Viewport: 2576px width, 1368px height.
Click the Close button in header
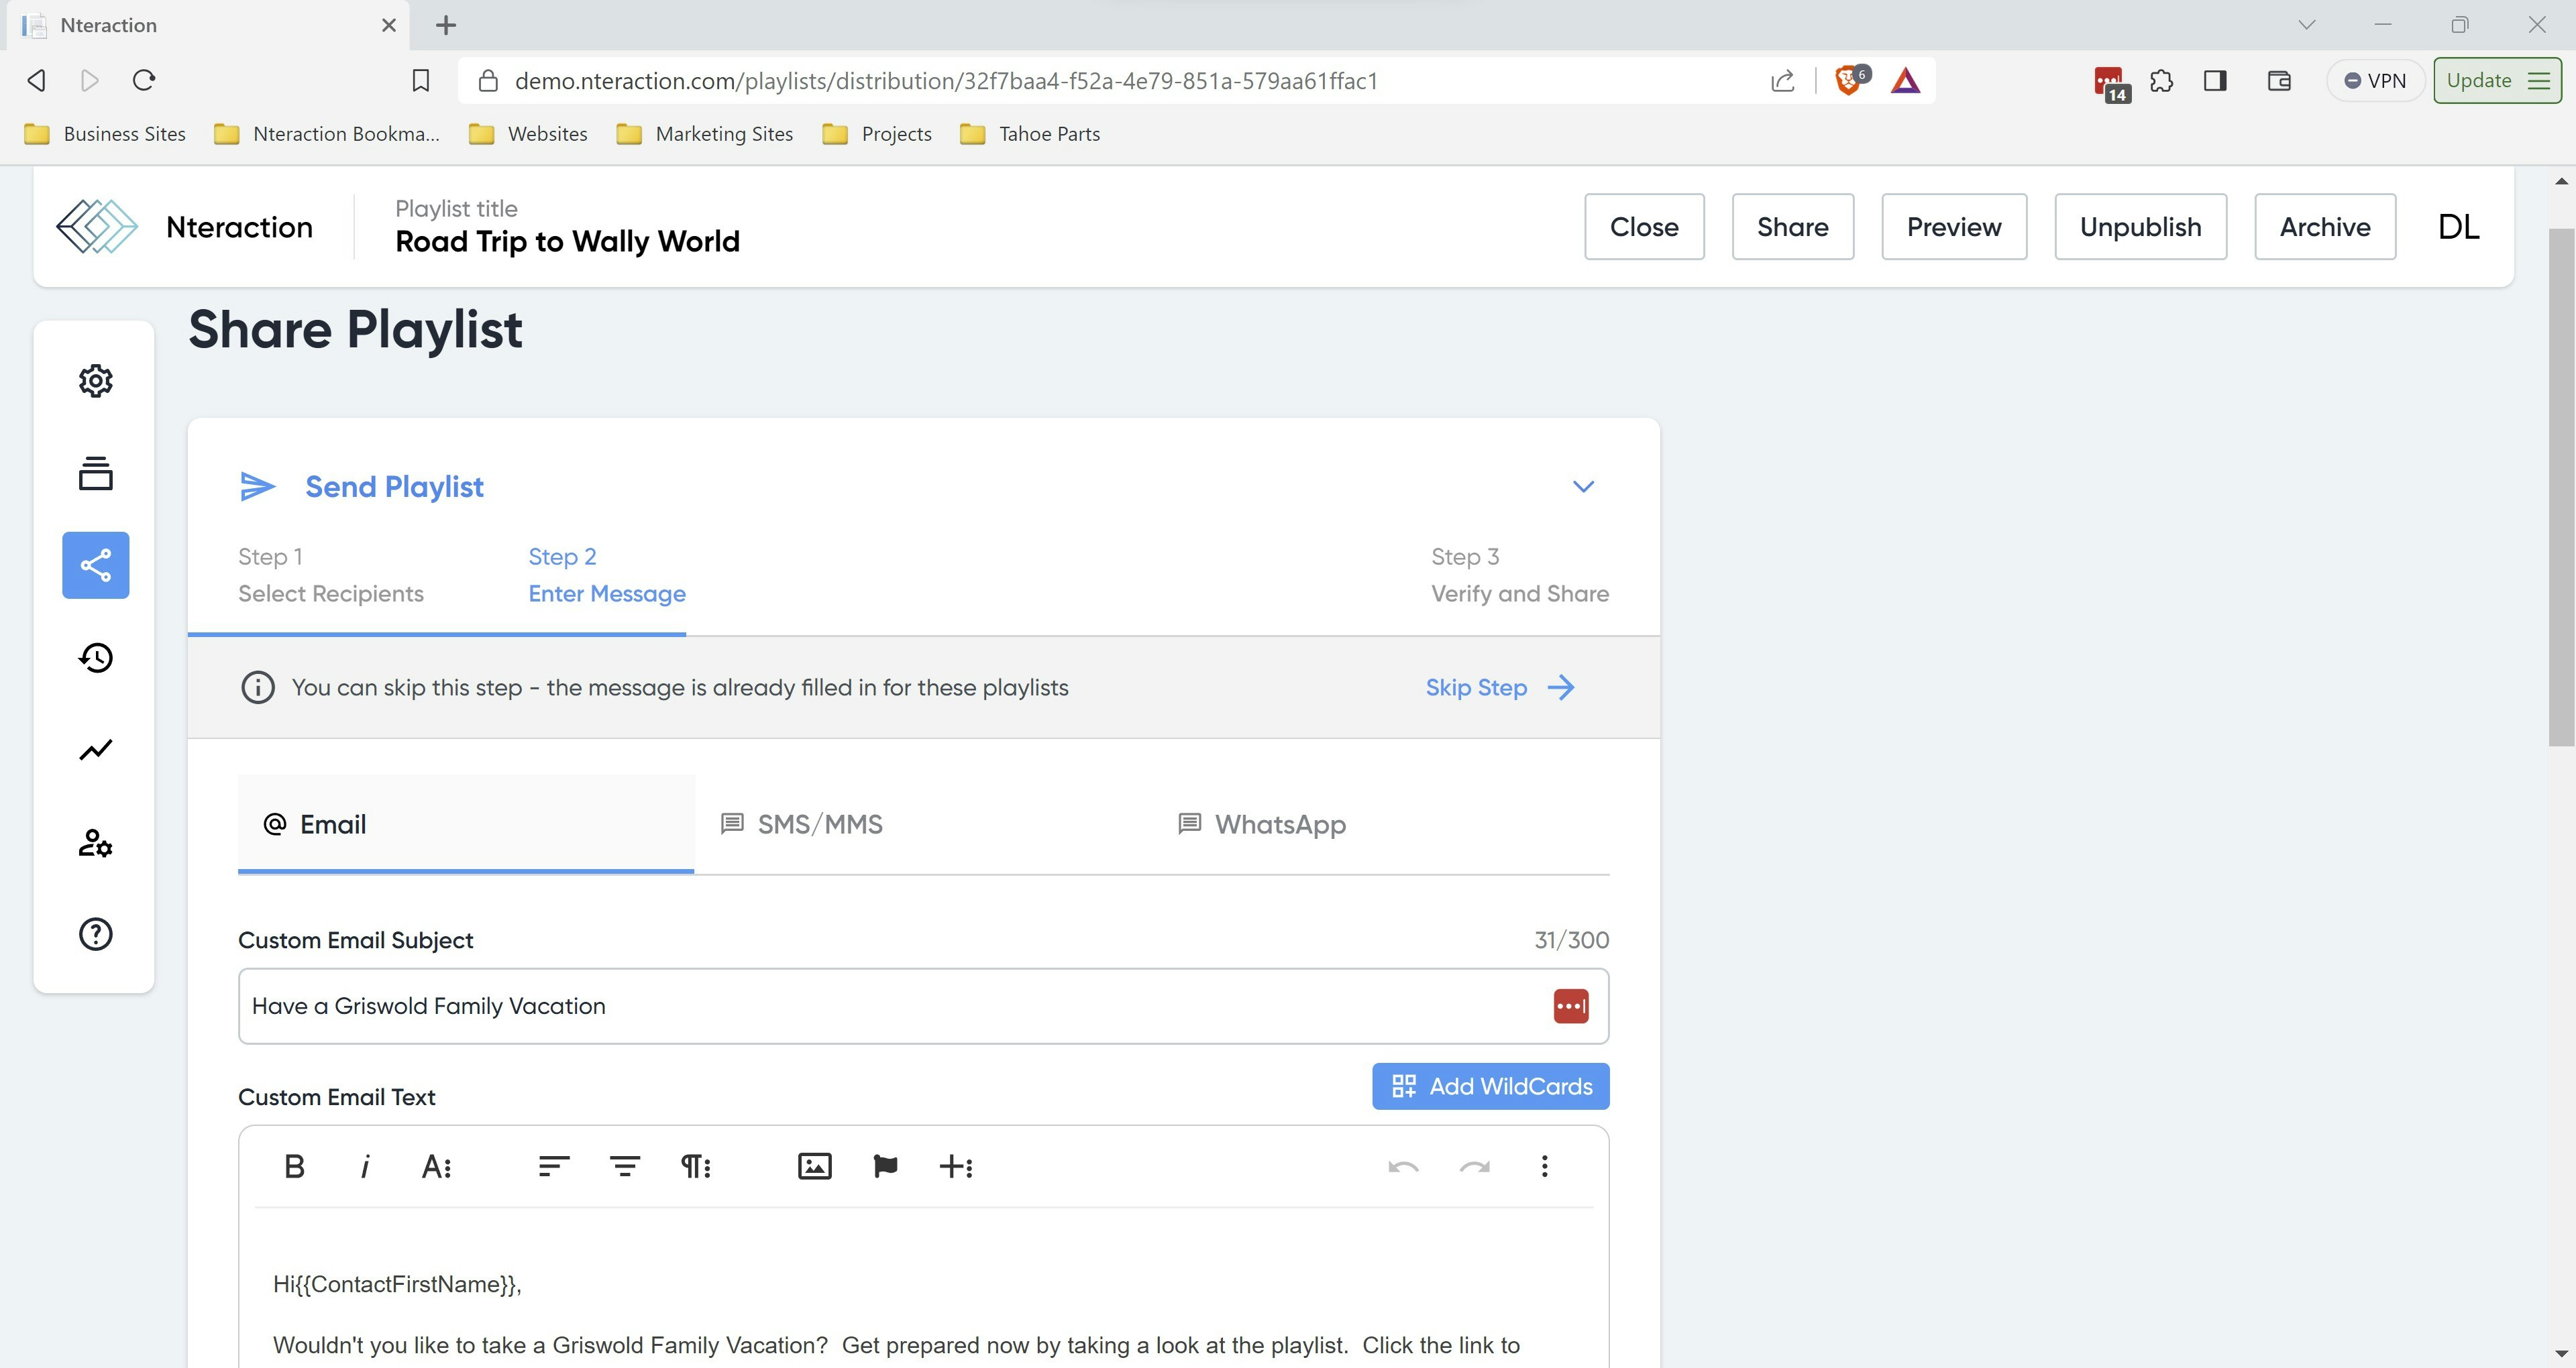pyautogui.click(x=1644, y=227)
